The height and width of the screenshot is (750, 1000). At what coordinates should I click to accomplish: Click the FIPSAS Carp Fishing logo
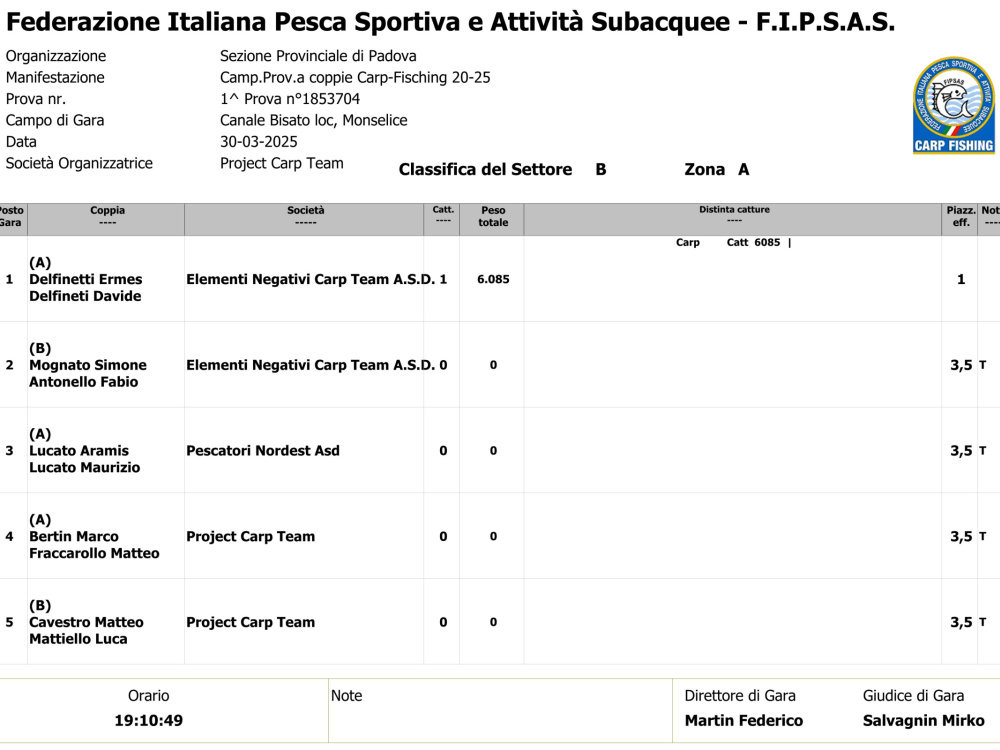953,105
